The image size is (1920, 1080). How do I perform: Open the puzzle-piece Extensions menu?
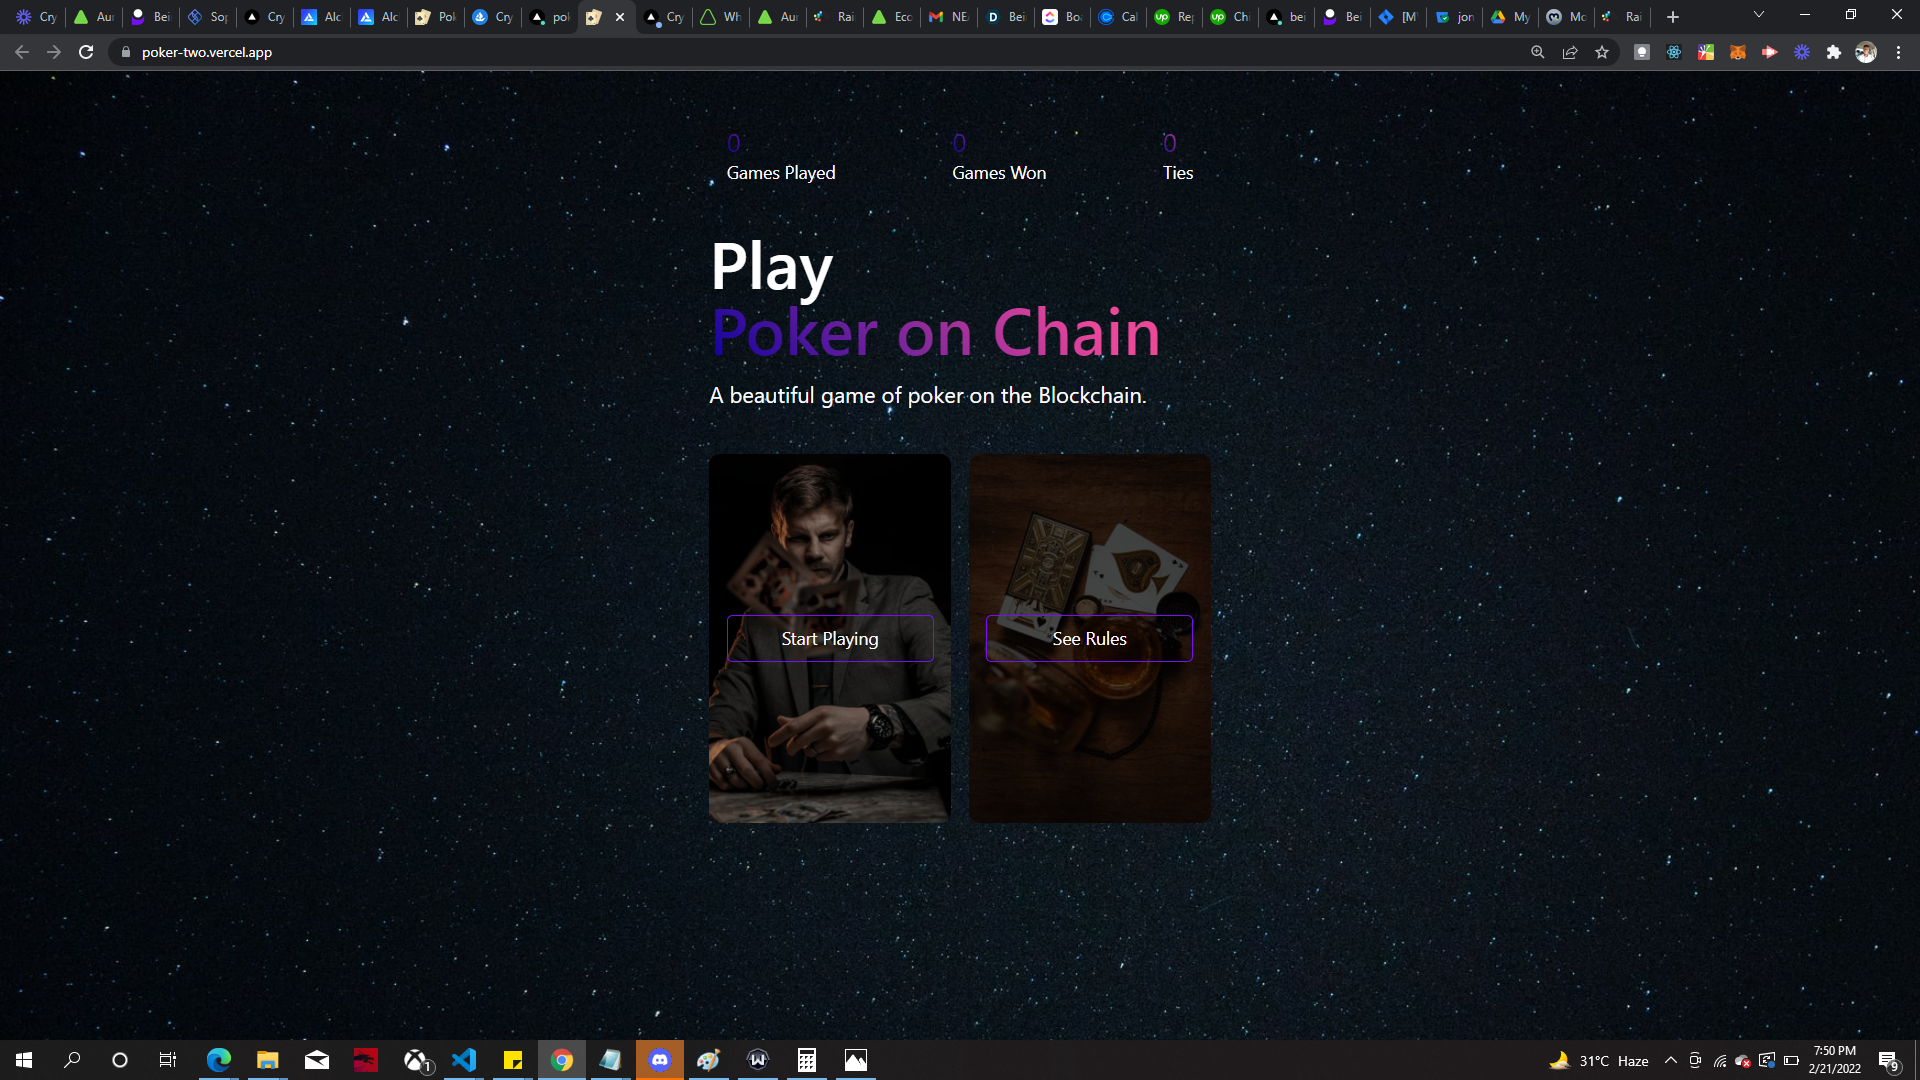tap(1834, 52)
